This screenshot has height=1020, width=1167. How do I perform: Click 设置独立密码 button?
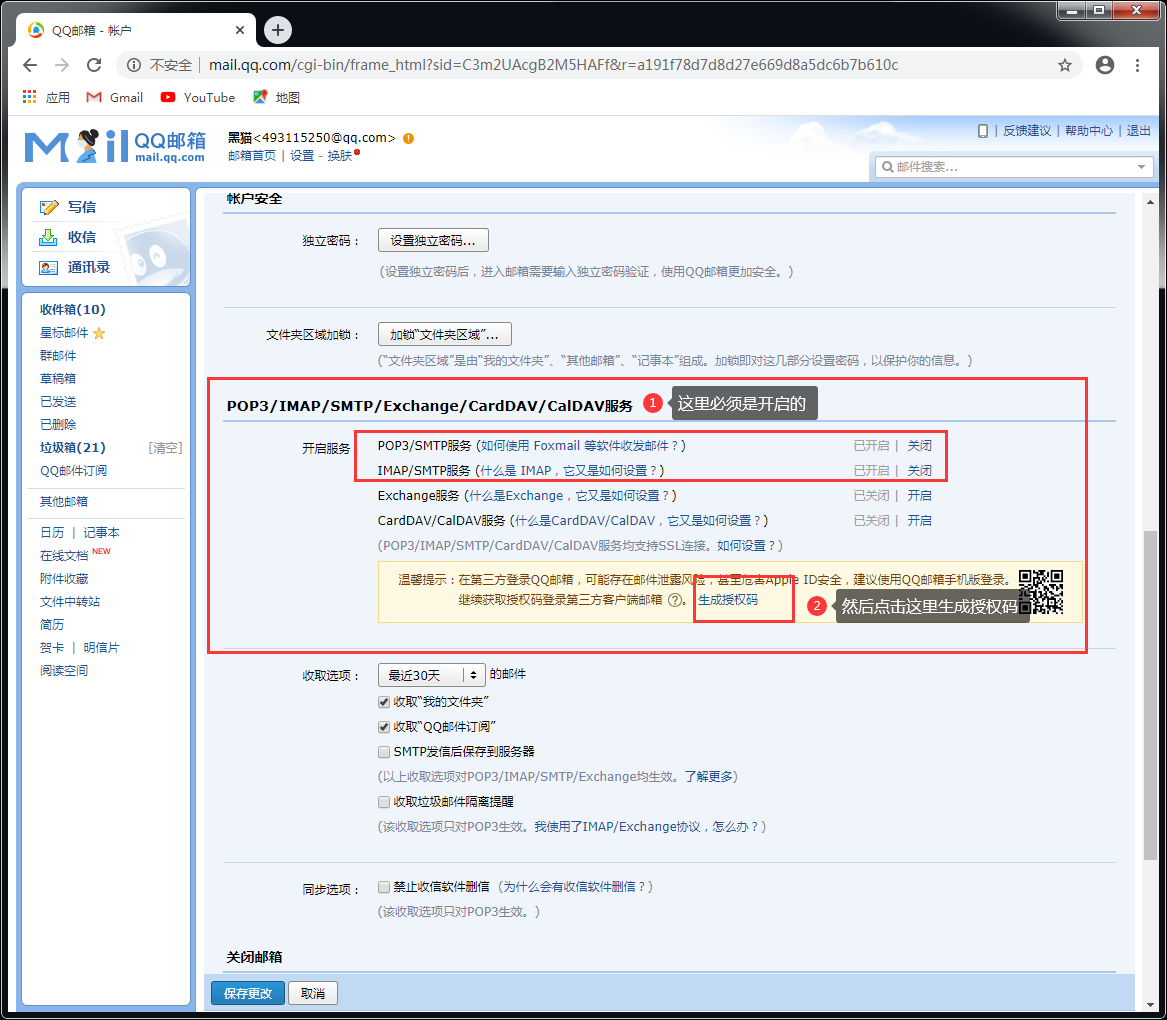tap(433, 240)
